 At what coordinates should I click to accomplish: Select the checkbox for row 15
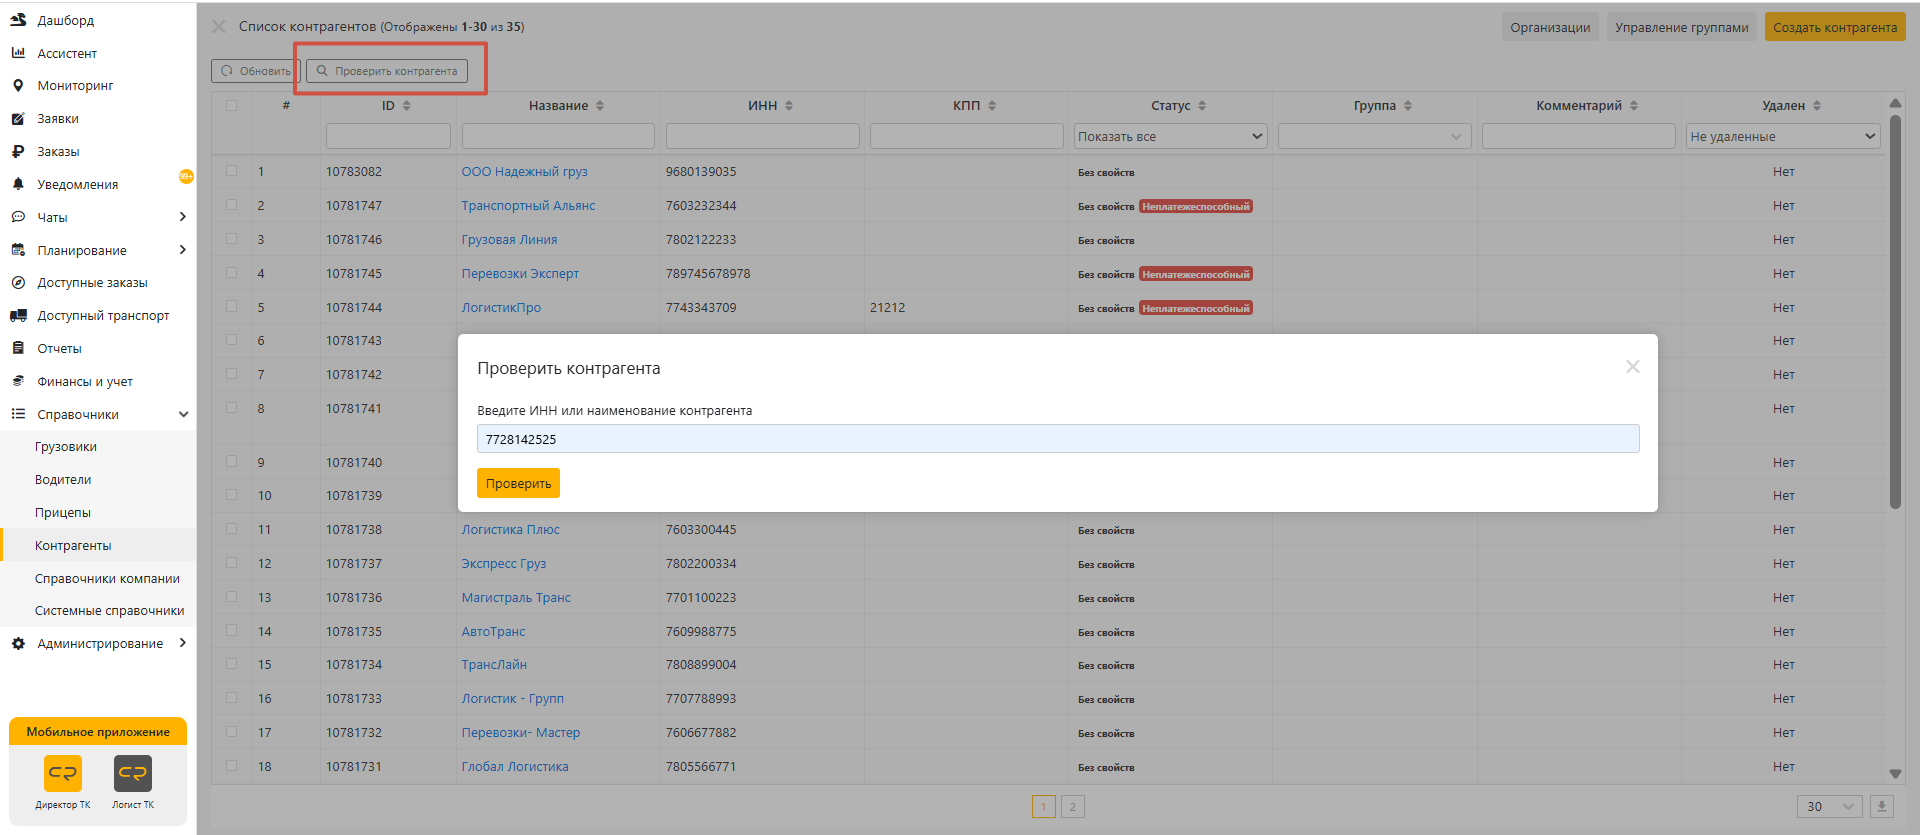click(232, 664)
